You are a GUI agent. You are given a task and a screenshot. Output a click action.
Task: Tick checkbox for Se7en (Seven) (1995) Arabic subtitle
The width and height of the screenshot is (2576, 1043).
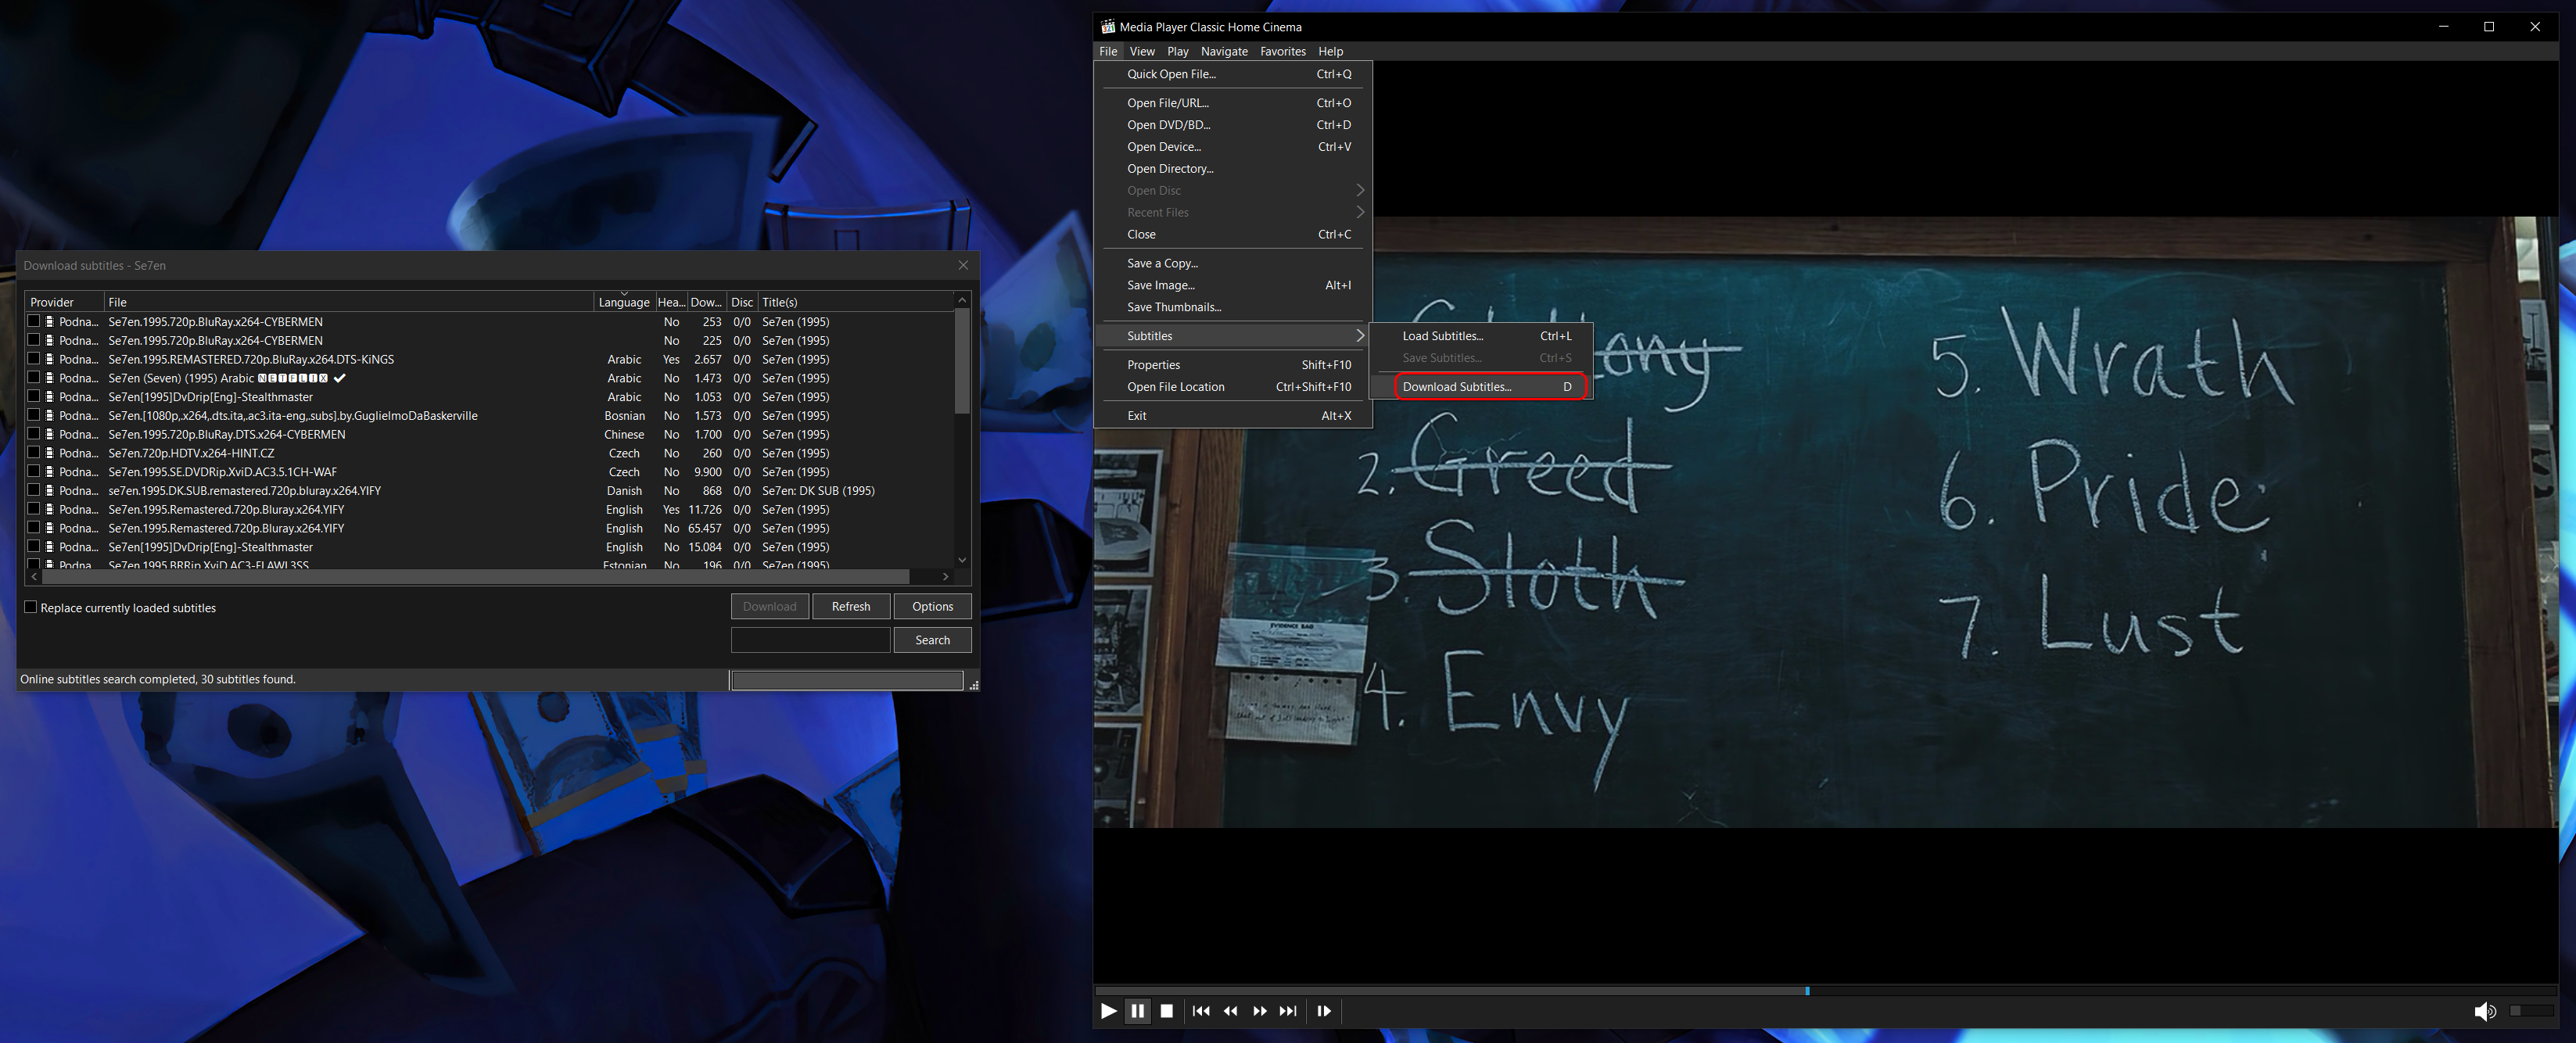click(33, 378)
